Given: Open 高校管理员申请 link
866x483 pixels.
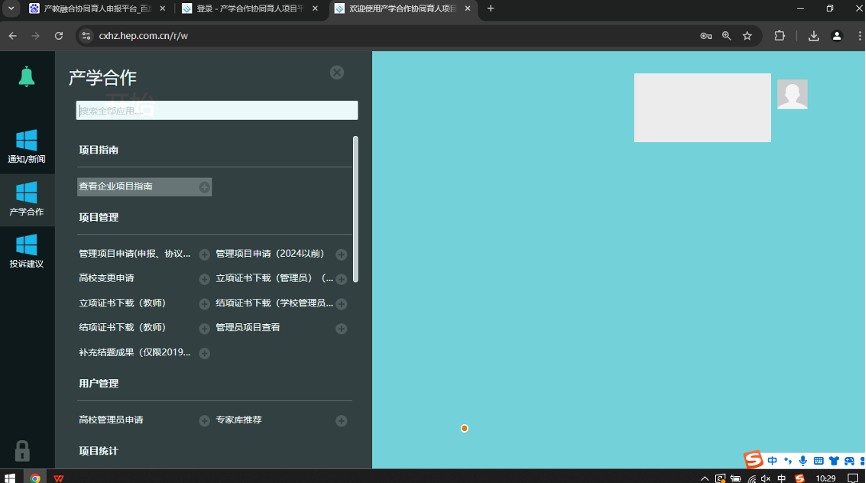Looking at the screenshot, I should (111, 420).
